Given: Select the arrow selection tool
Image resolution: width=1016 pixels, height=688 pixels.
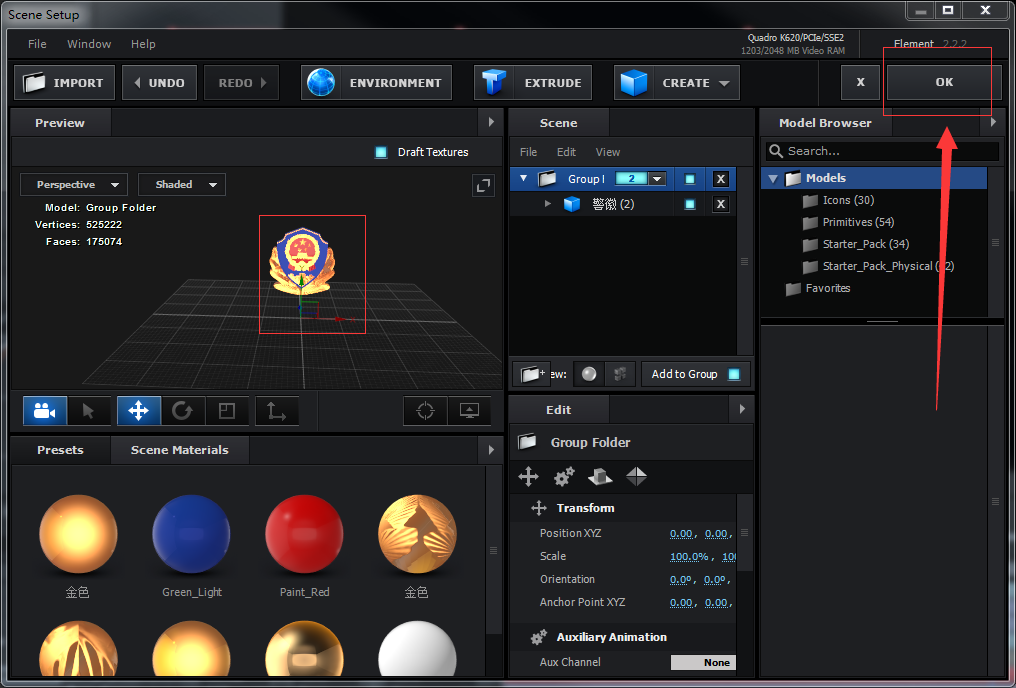Looking at the screenshot, I should tap(89, 411).
